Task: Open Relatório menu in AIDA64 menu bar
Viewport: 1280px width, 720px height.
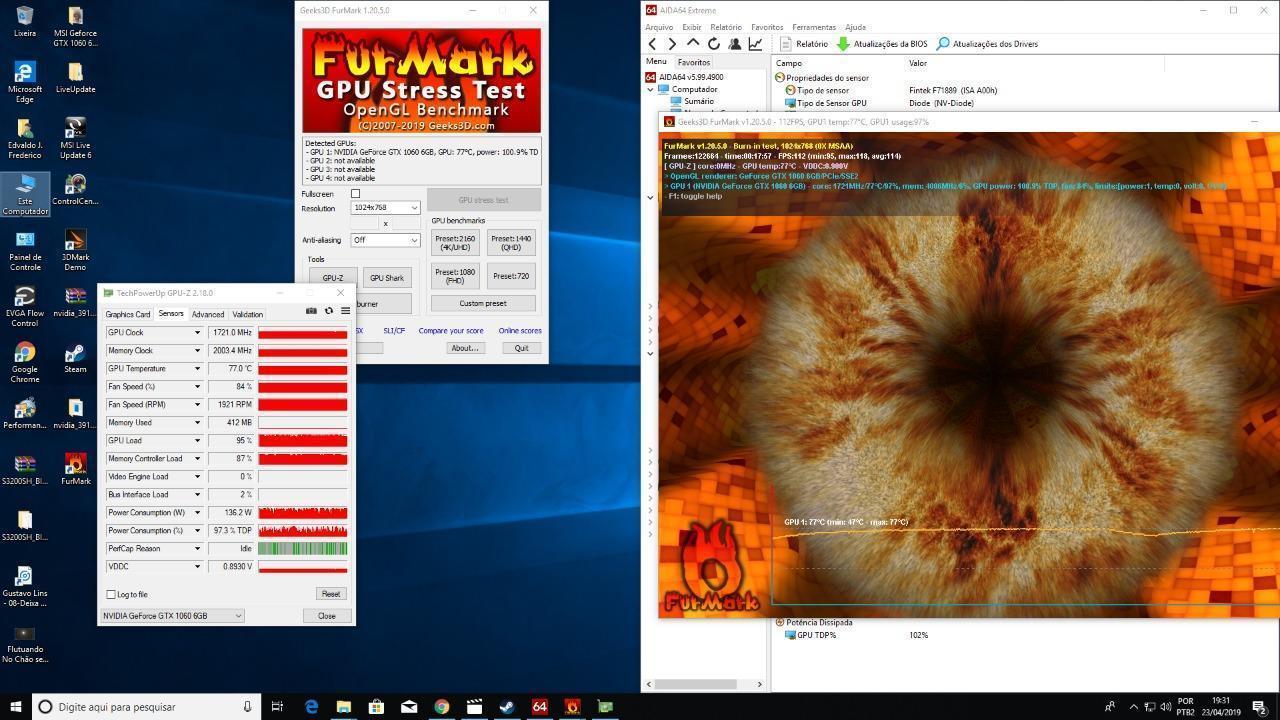Action: click(725, 27)
